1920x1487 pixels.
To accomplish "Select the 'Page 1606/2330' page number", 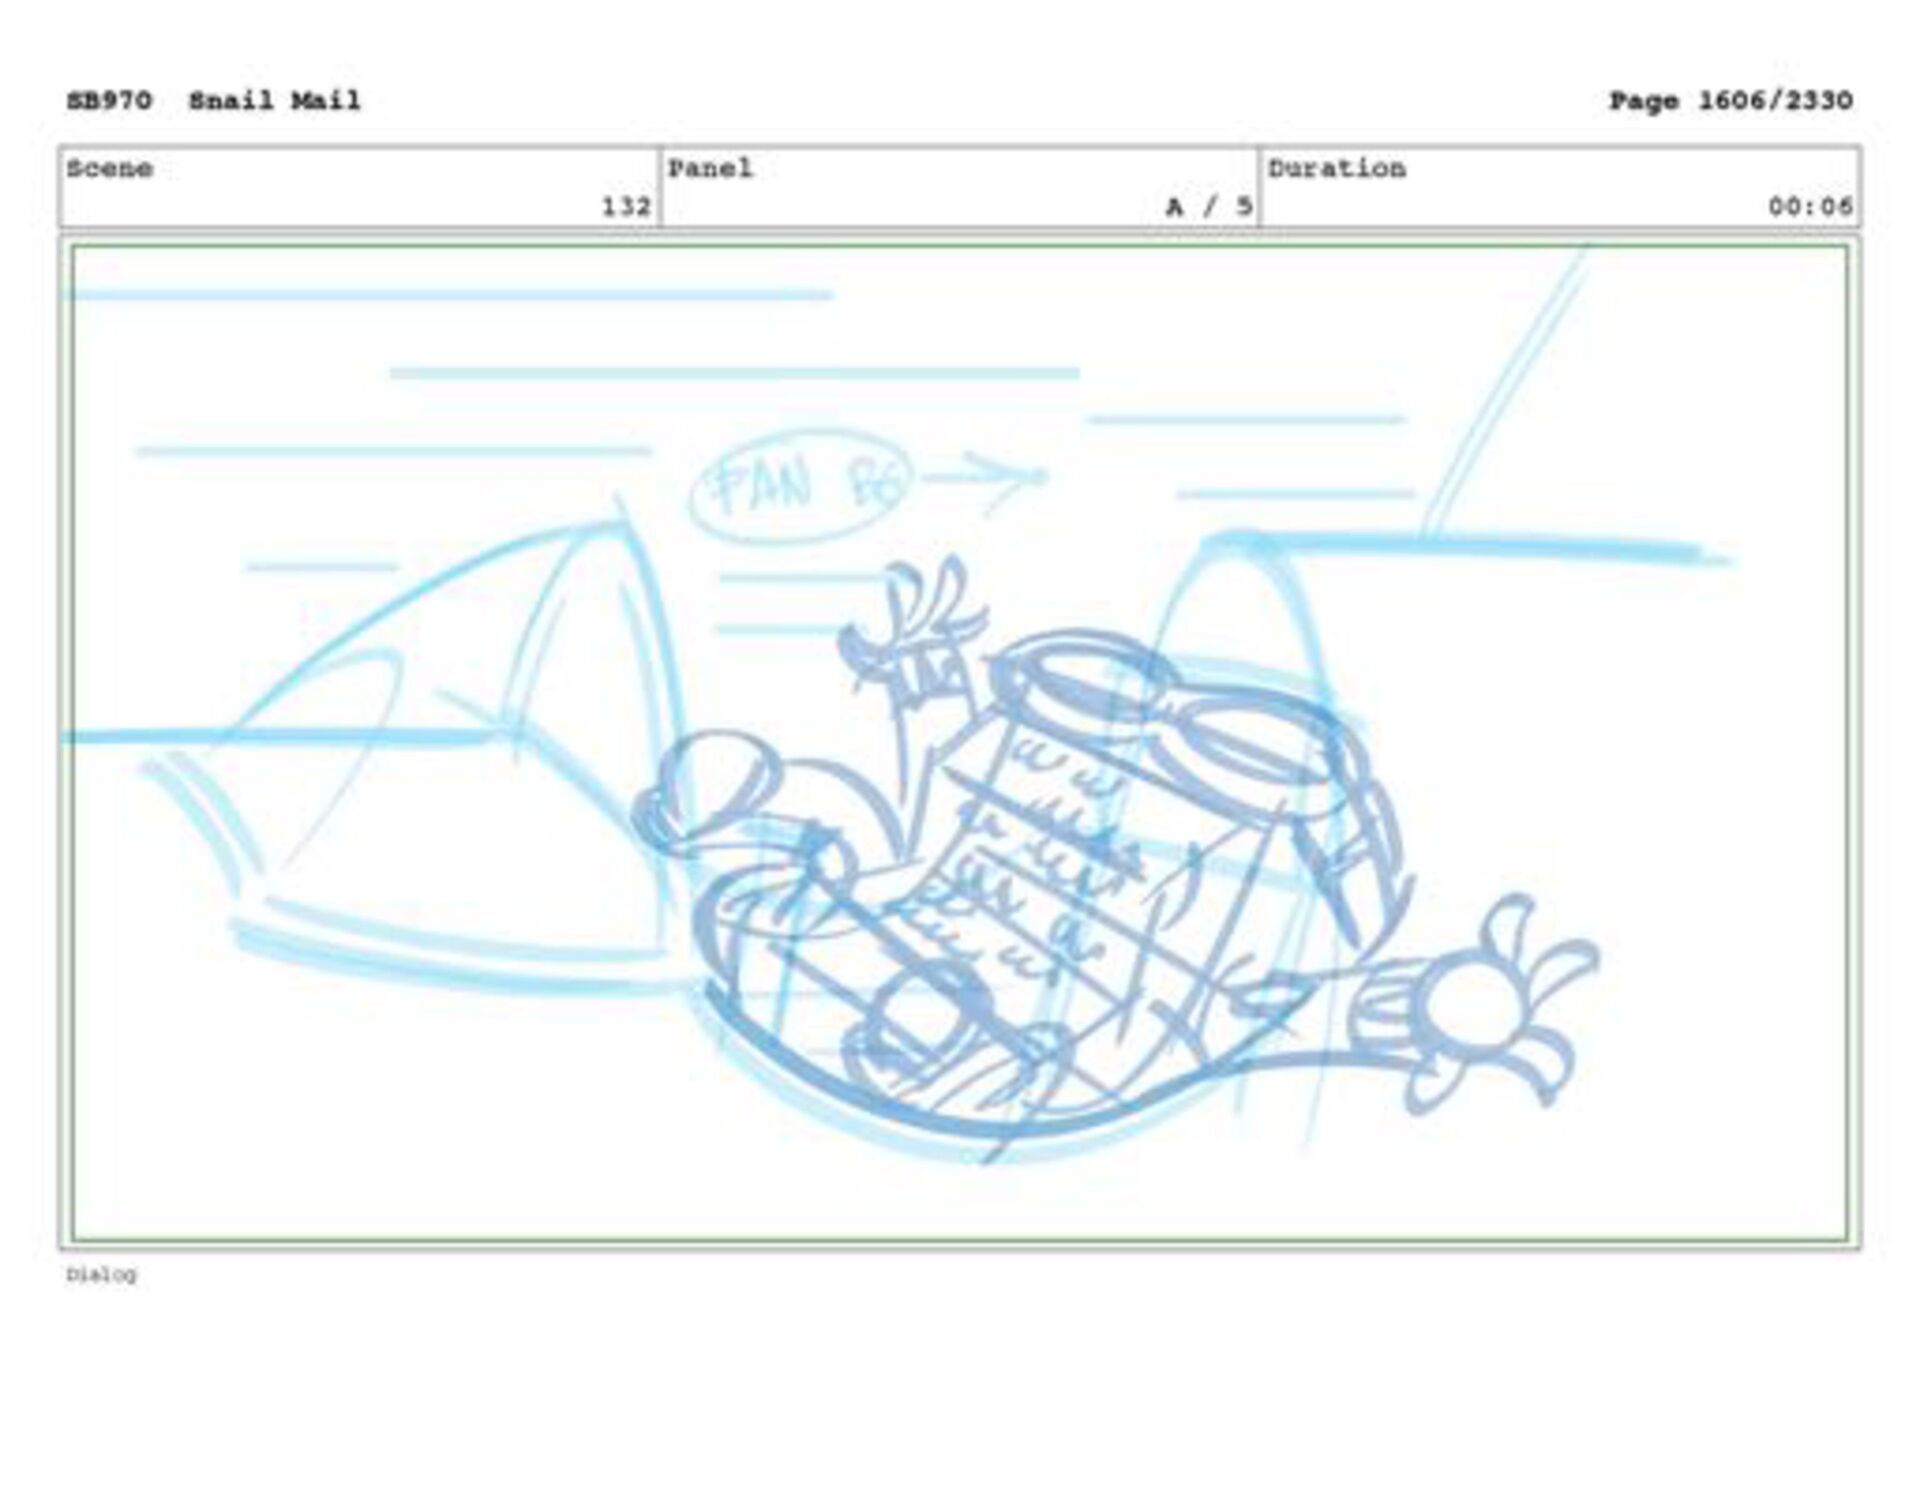I will pyautogui.click(x=1730, y=101).
